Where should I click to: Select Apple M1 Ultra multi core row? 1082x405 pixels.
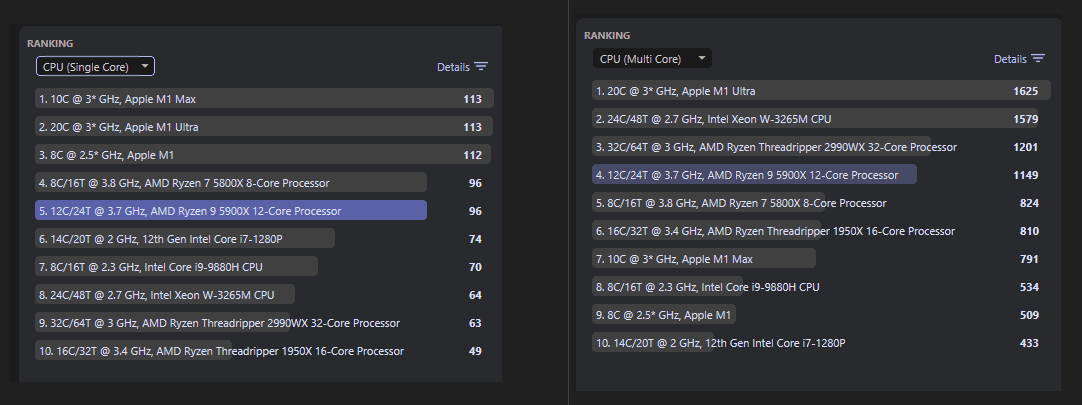(821, 91)
